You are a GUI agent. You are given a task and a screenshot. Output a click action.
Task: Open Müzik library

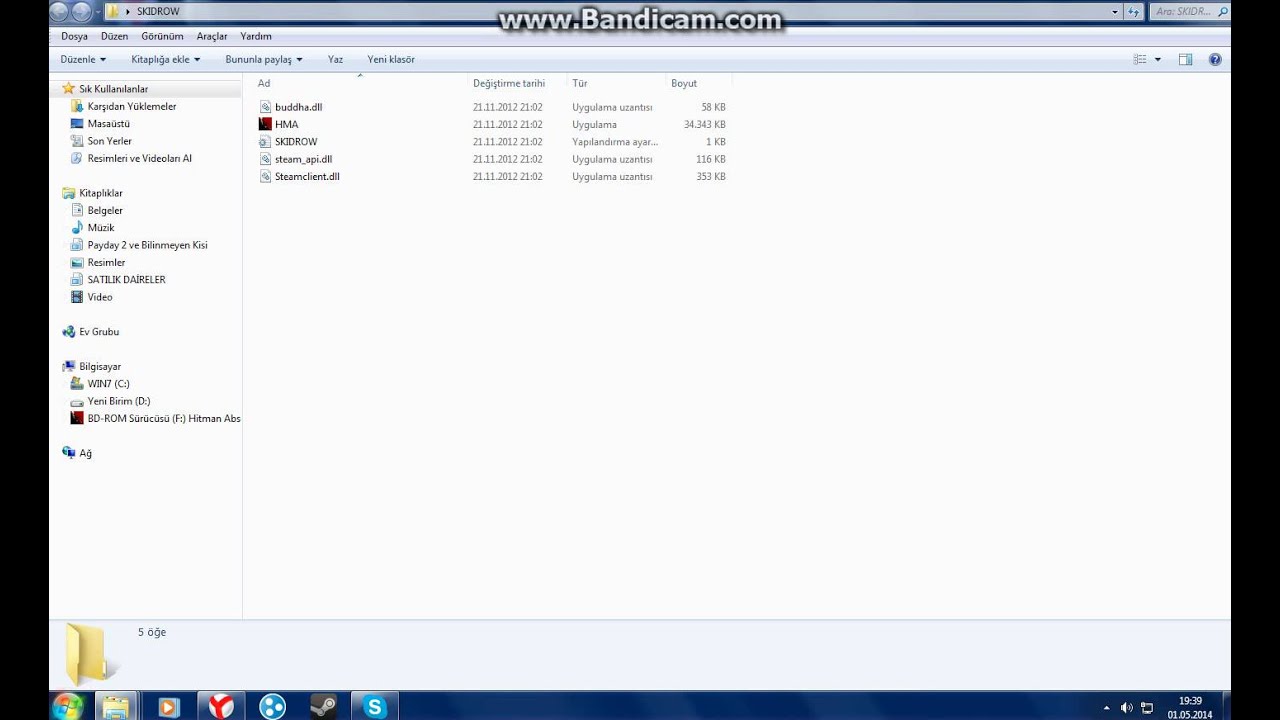tap(101, 228)
